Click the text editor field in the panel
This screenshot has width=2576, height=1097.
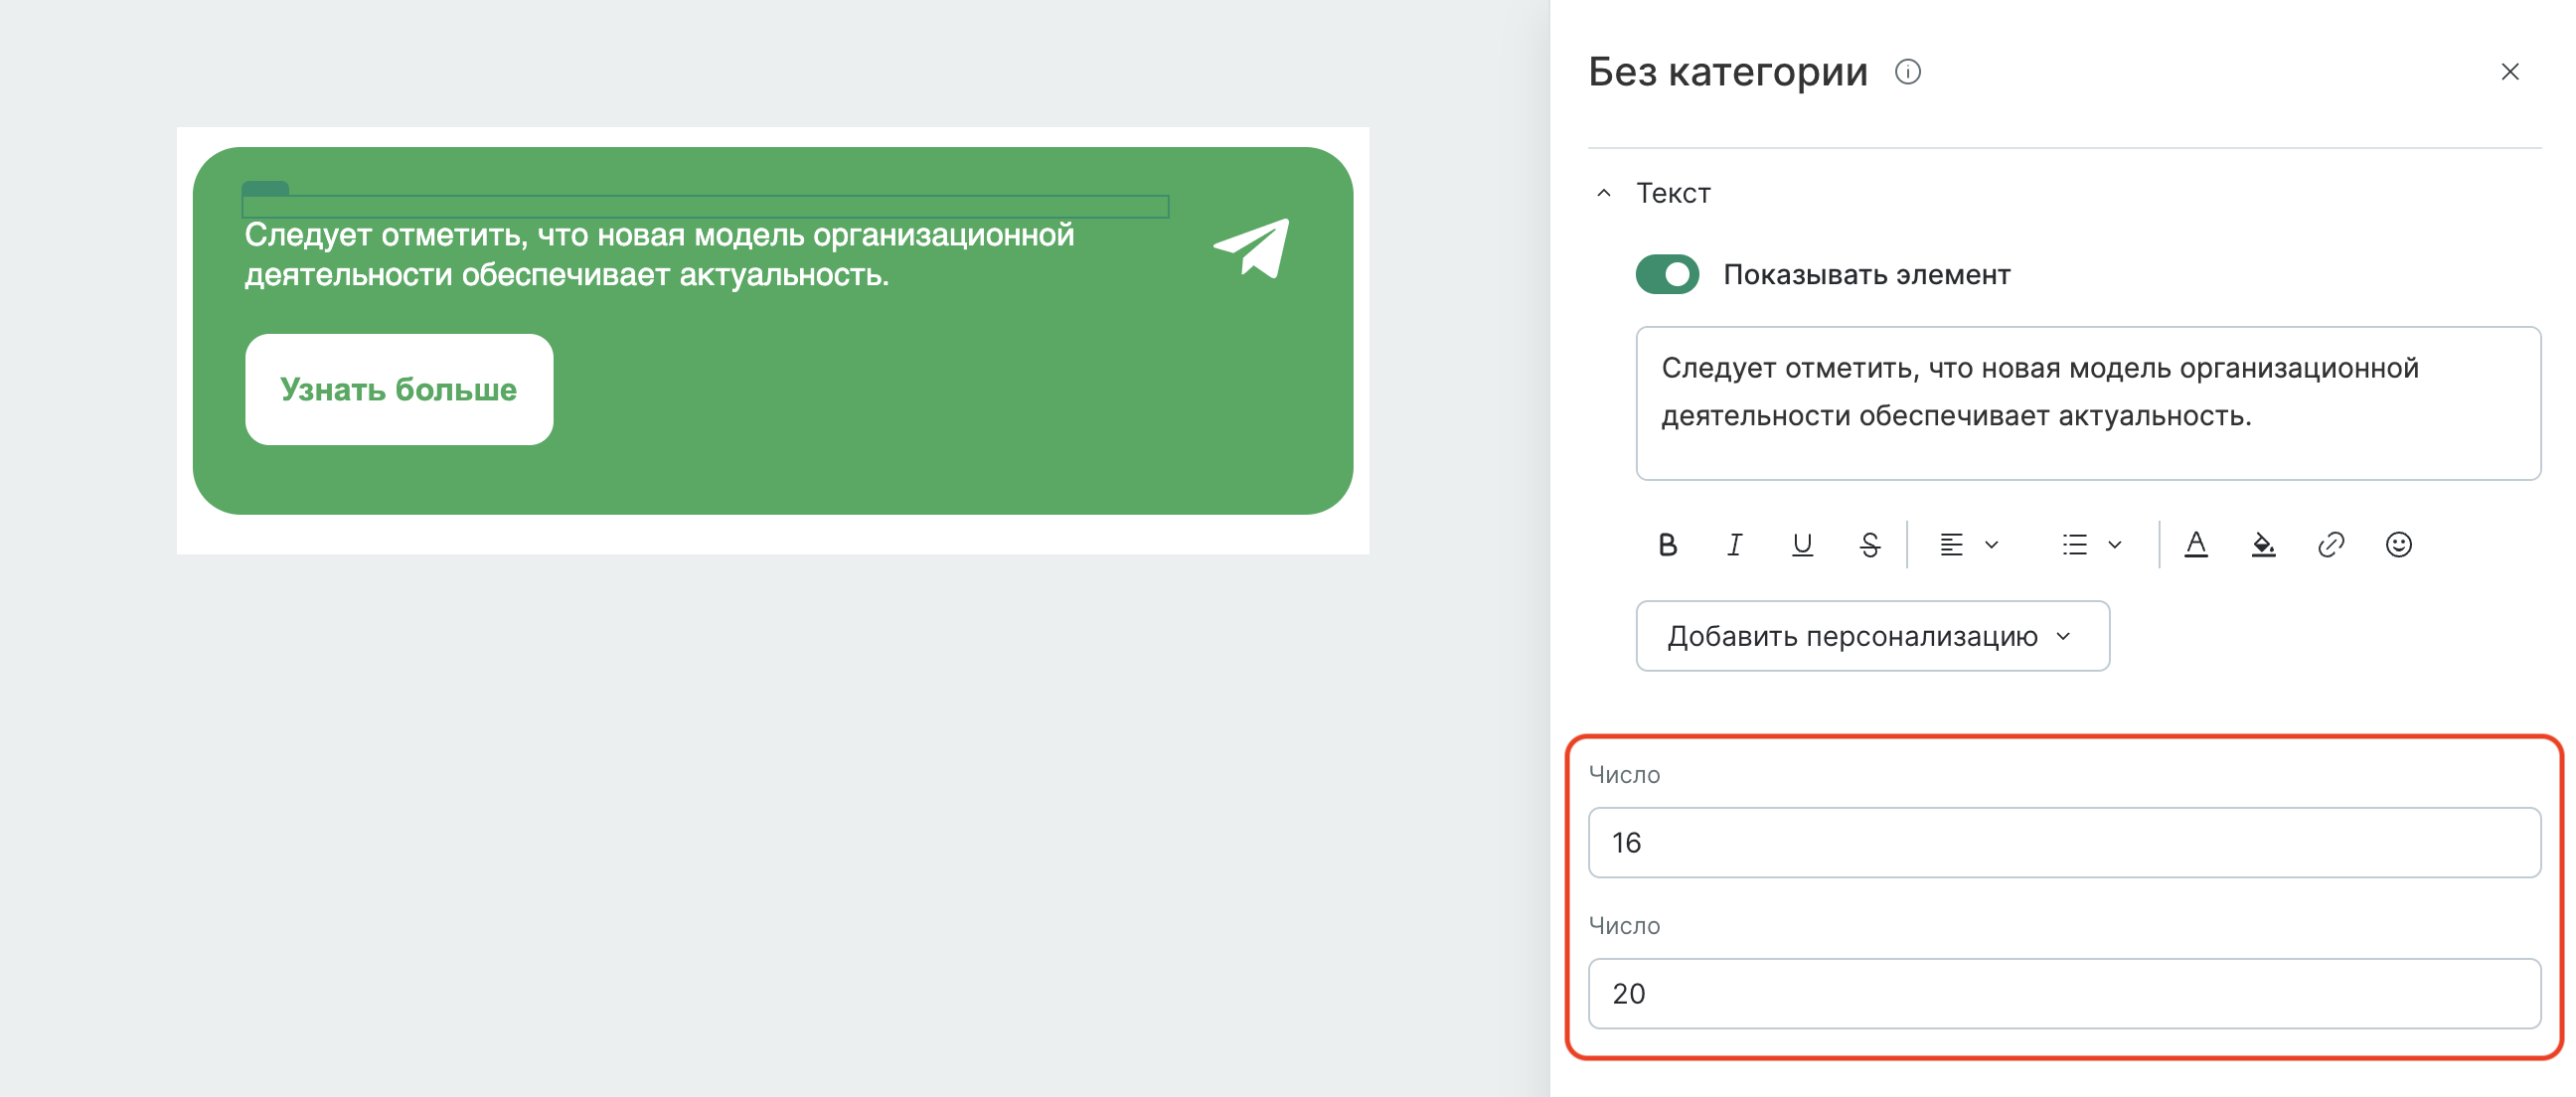click(2088, 403)
